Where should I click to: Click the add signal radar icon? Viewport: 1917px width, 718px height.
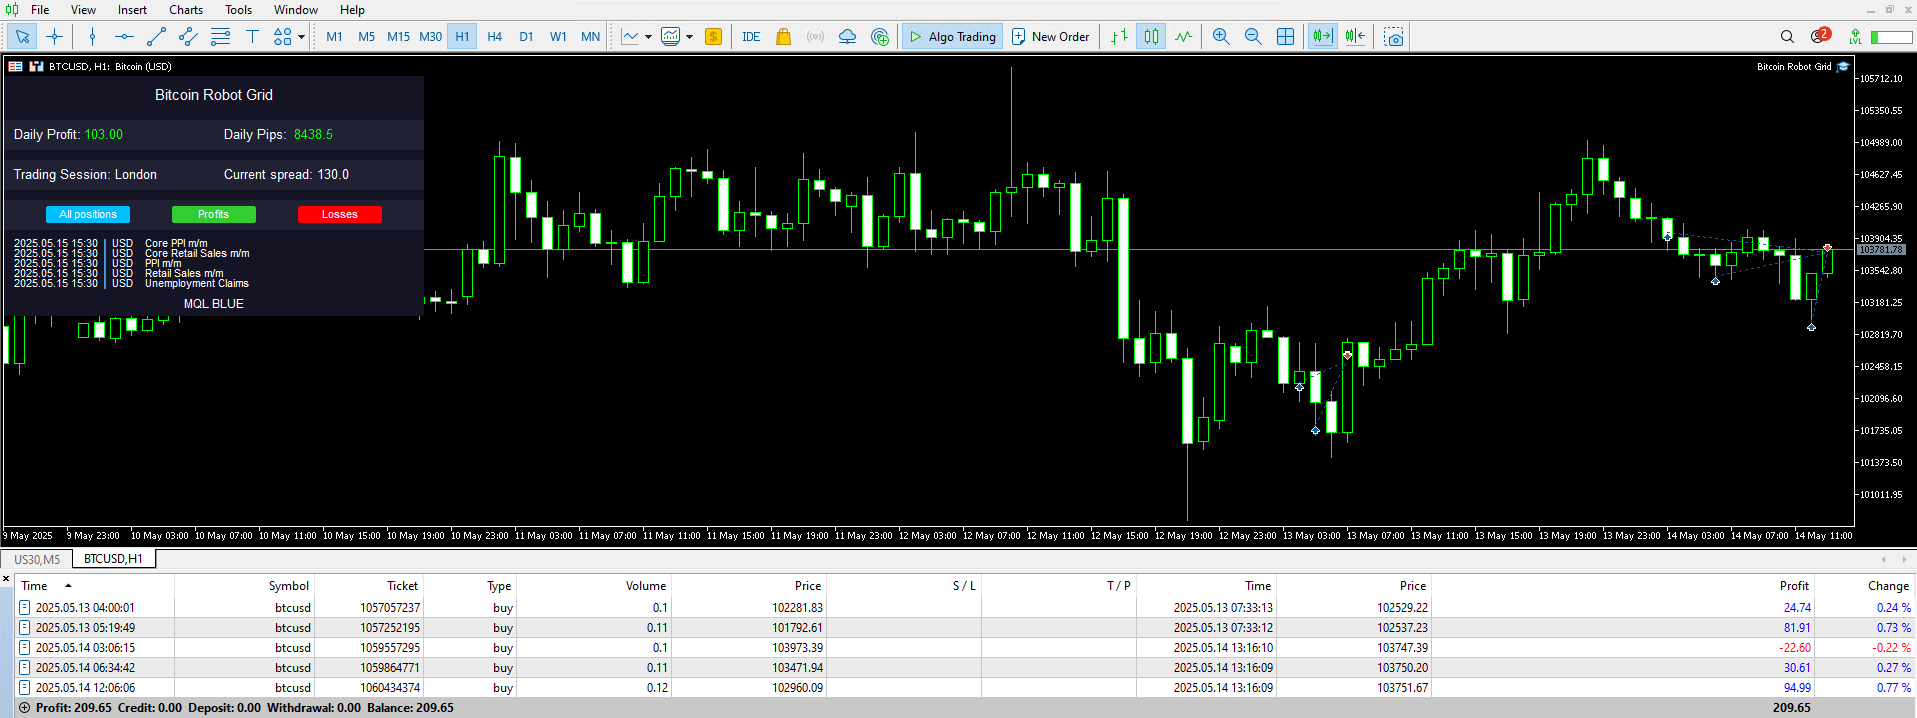880,37
